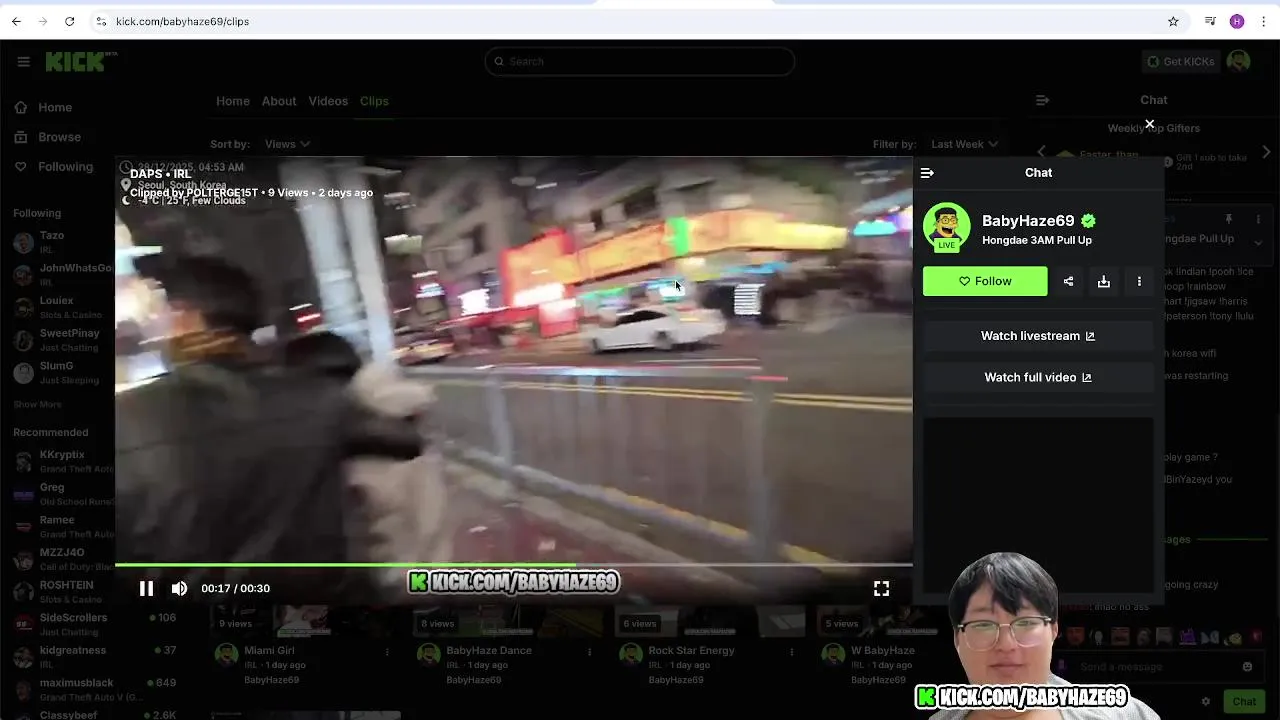Click the Kick logo

tap(80, 62)
